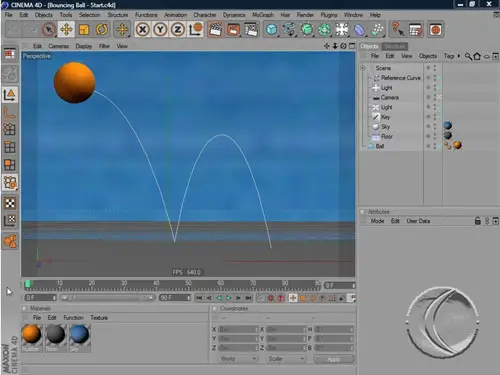Select the dark grey material swatch
Image resolution: width=500 pixels, height=375 pixels.
56,334
